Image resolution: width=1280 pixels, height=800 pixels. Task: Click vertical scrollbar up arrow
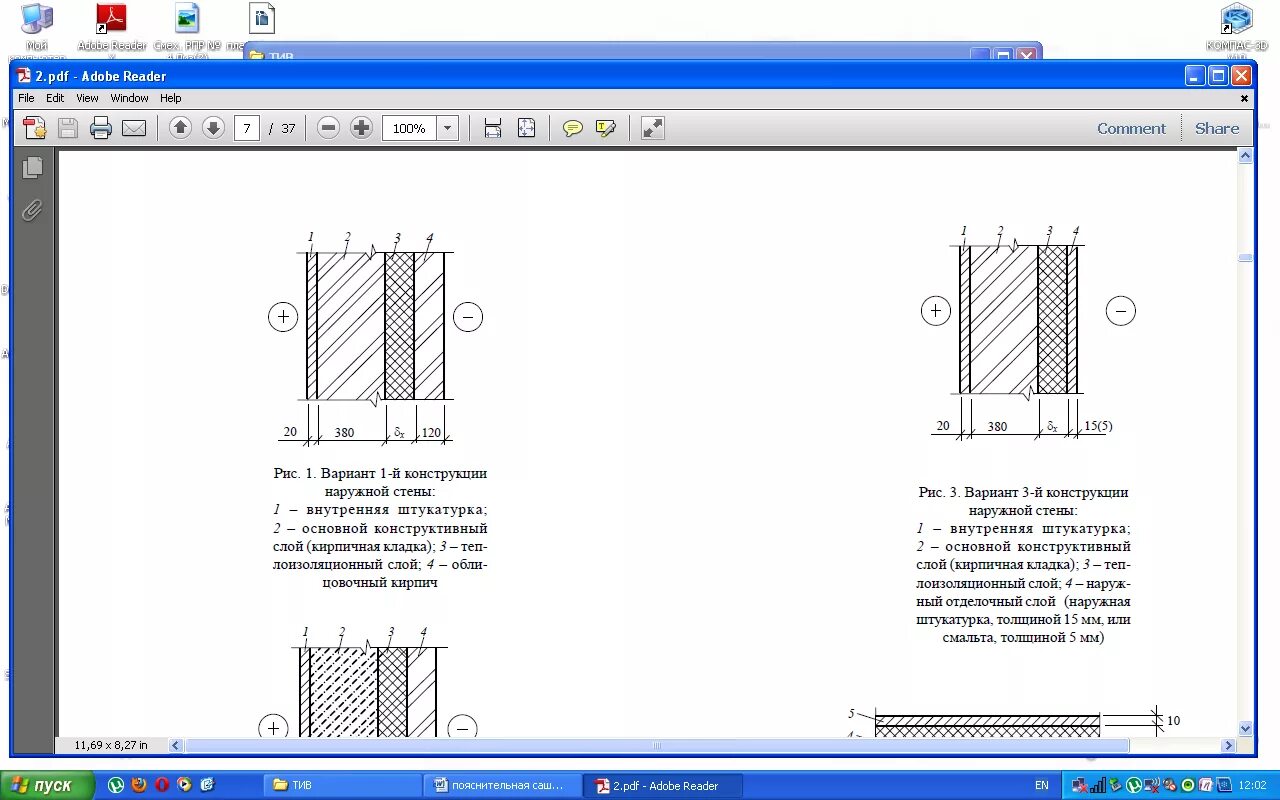[1246, 157]
